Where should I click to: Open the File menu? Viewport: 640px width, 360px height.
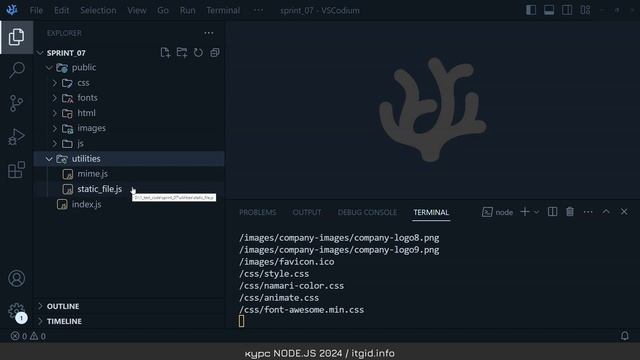[36, 11]
